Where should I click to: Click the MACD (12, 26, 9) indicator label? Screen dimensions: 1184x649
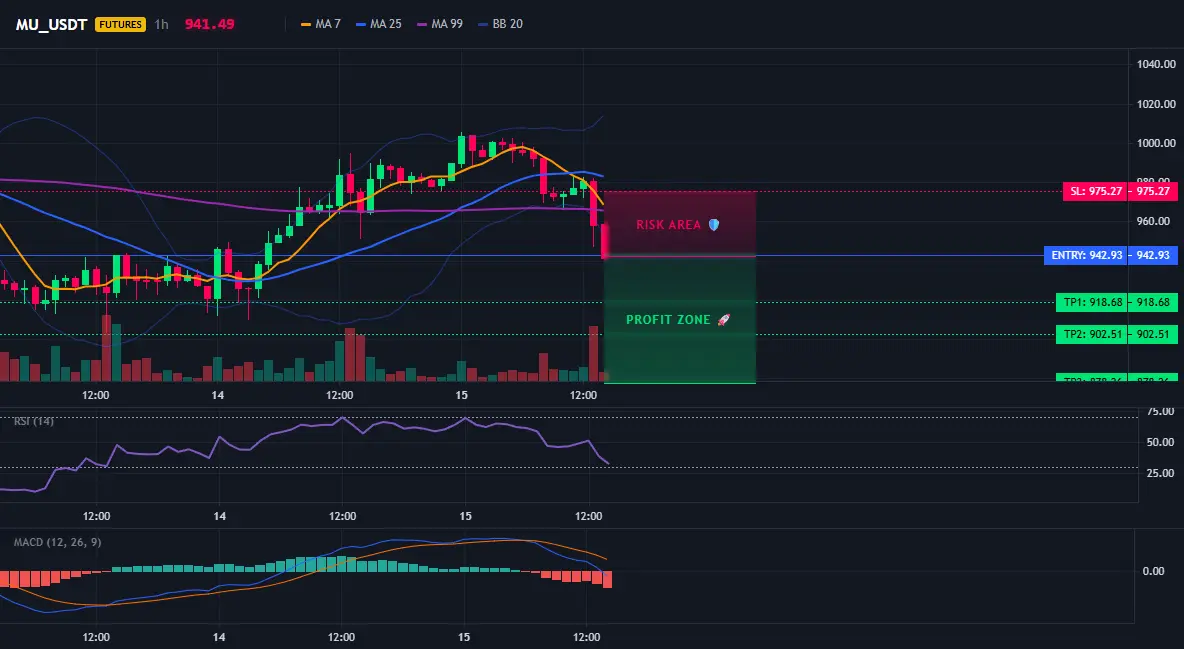click(57, 542)
